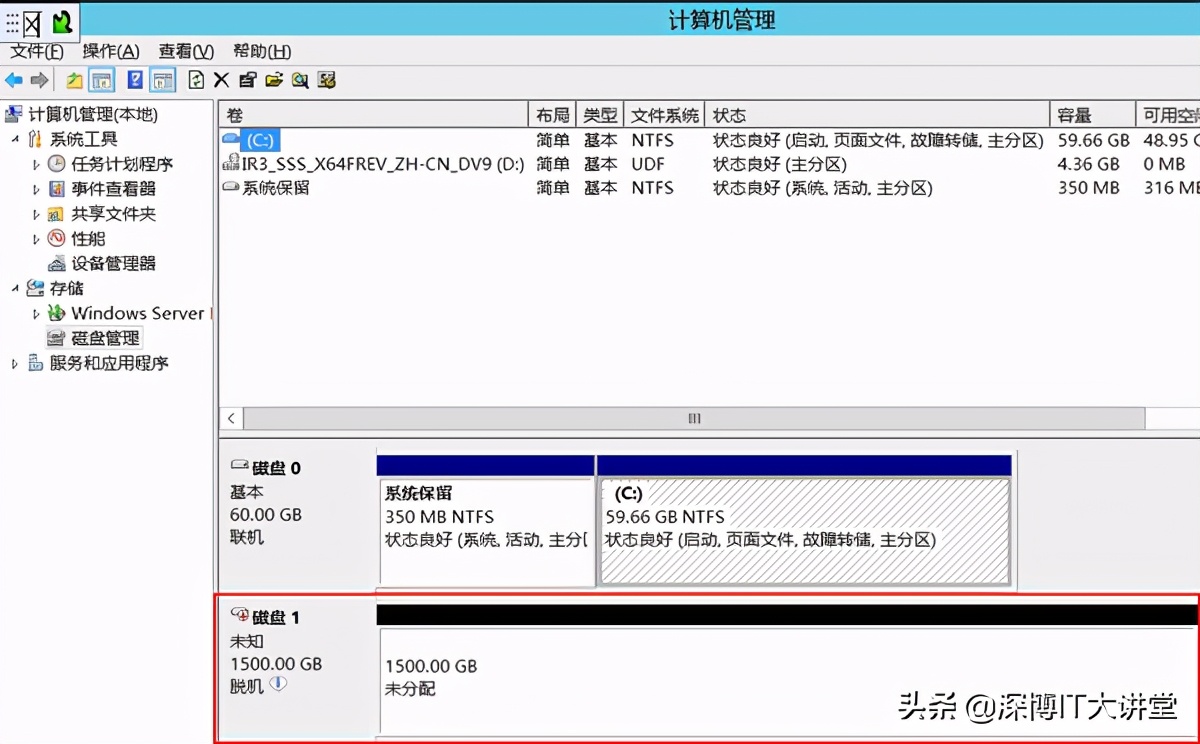Image resolution: width=1200 pixels, height=744 pixels.
Task: Click the Help question-mark toolbar button
Action: pos(133,79)
